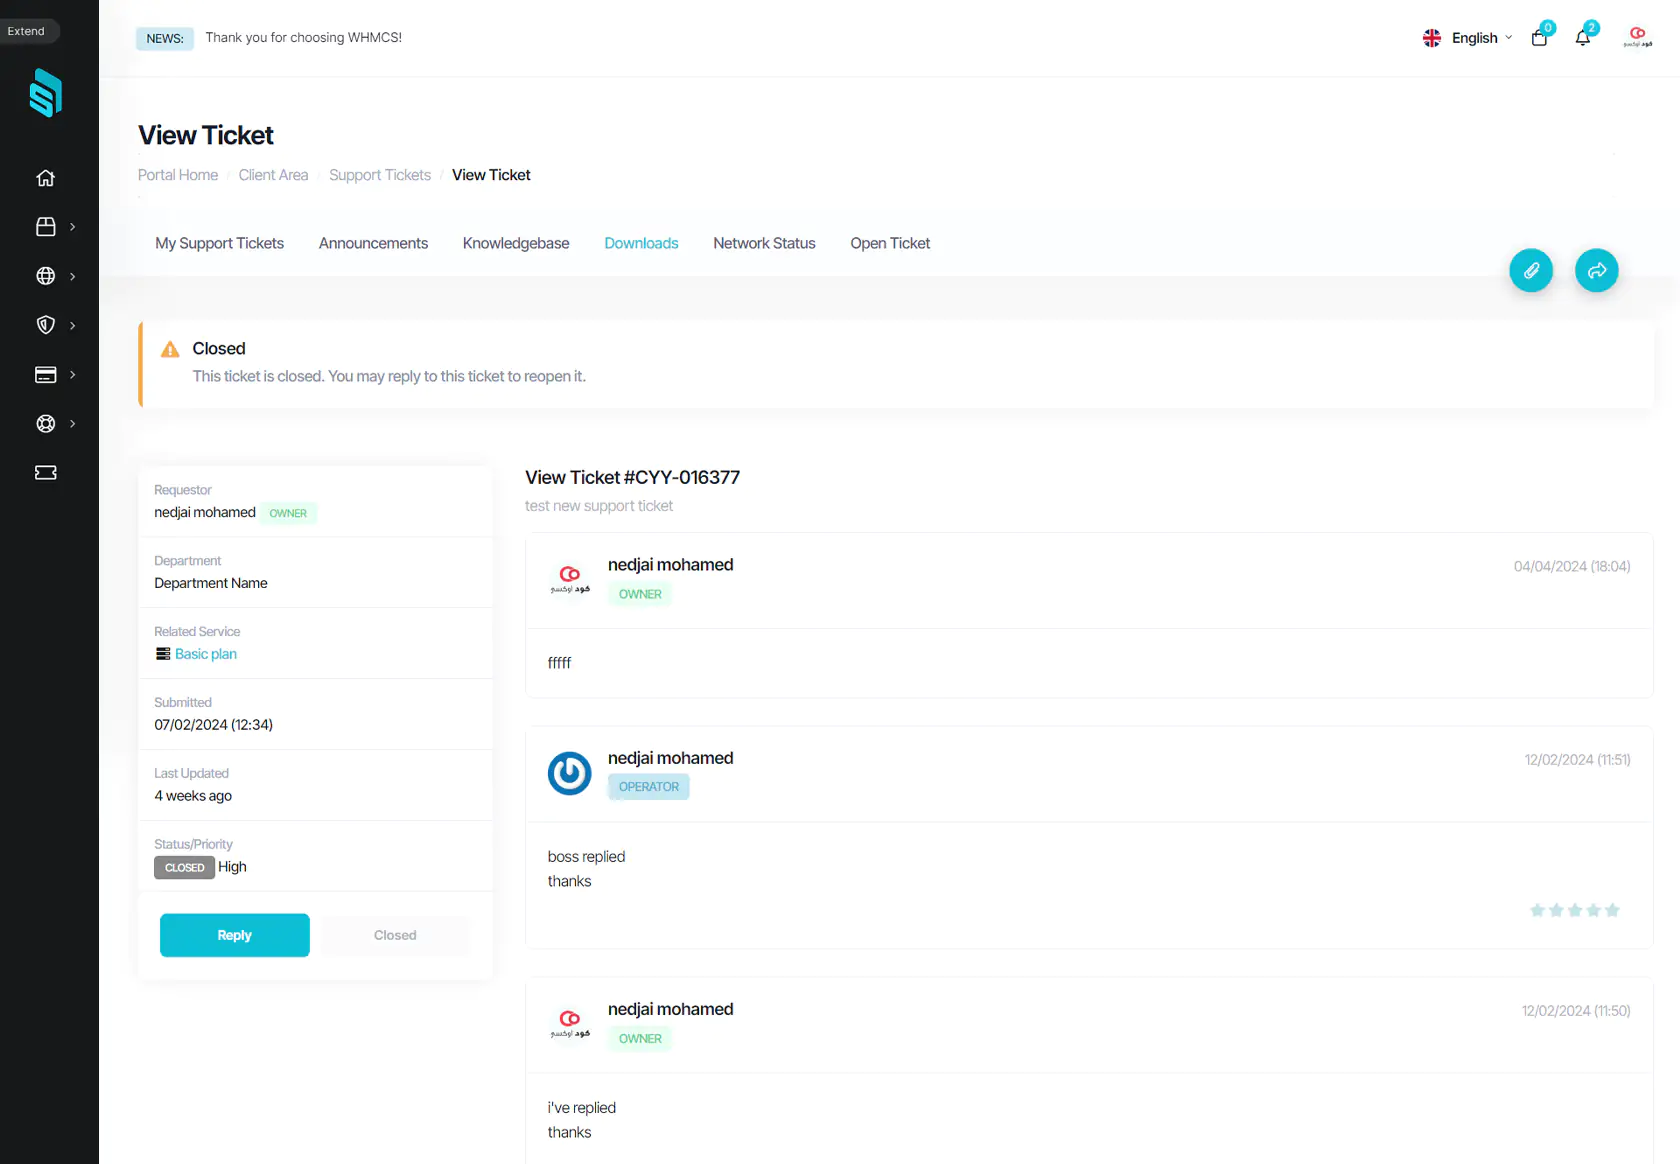Image resolution: width=1680 pixels, height=1164 pixels.
Task: Click the NEWS badge in the header
Action: tap(165, 38)
